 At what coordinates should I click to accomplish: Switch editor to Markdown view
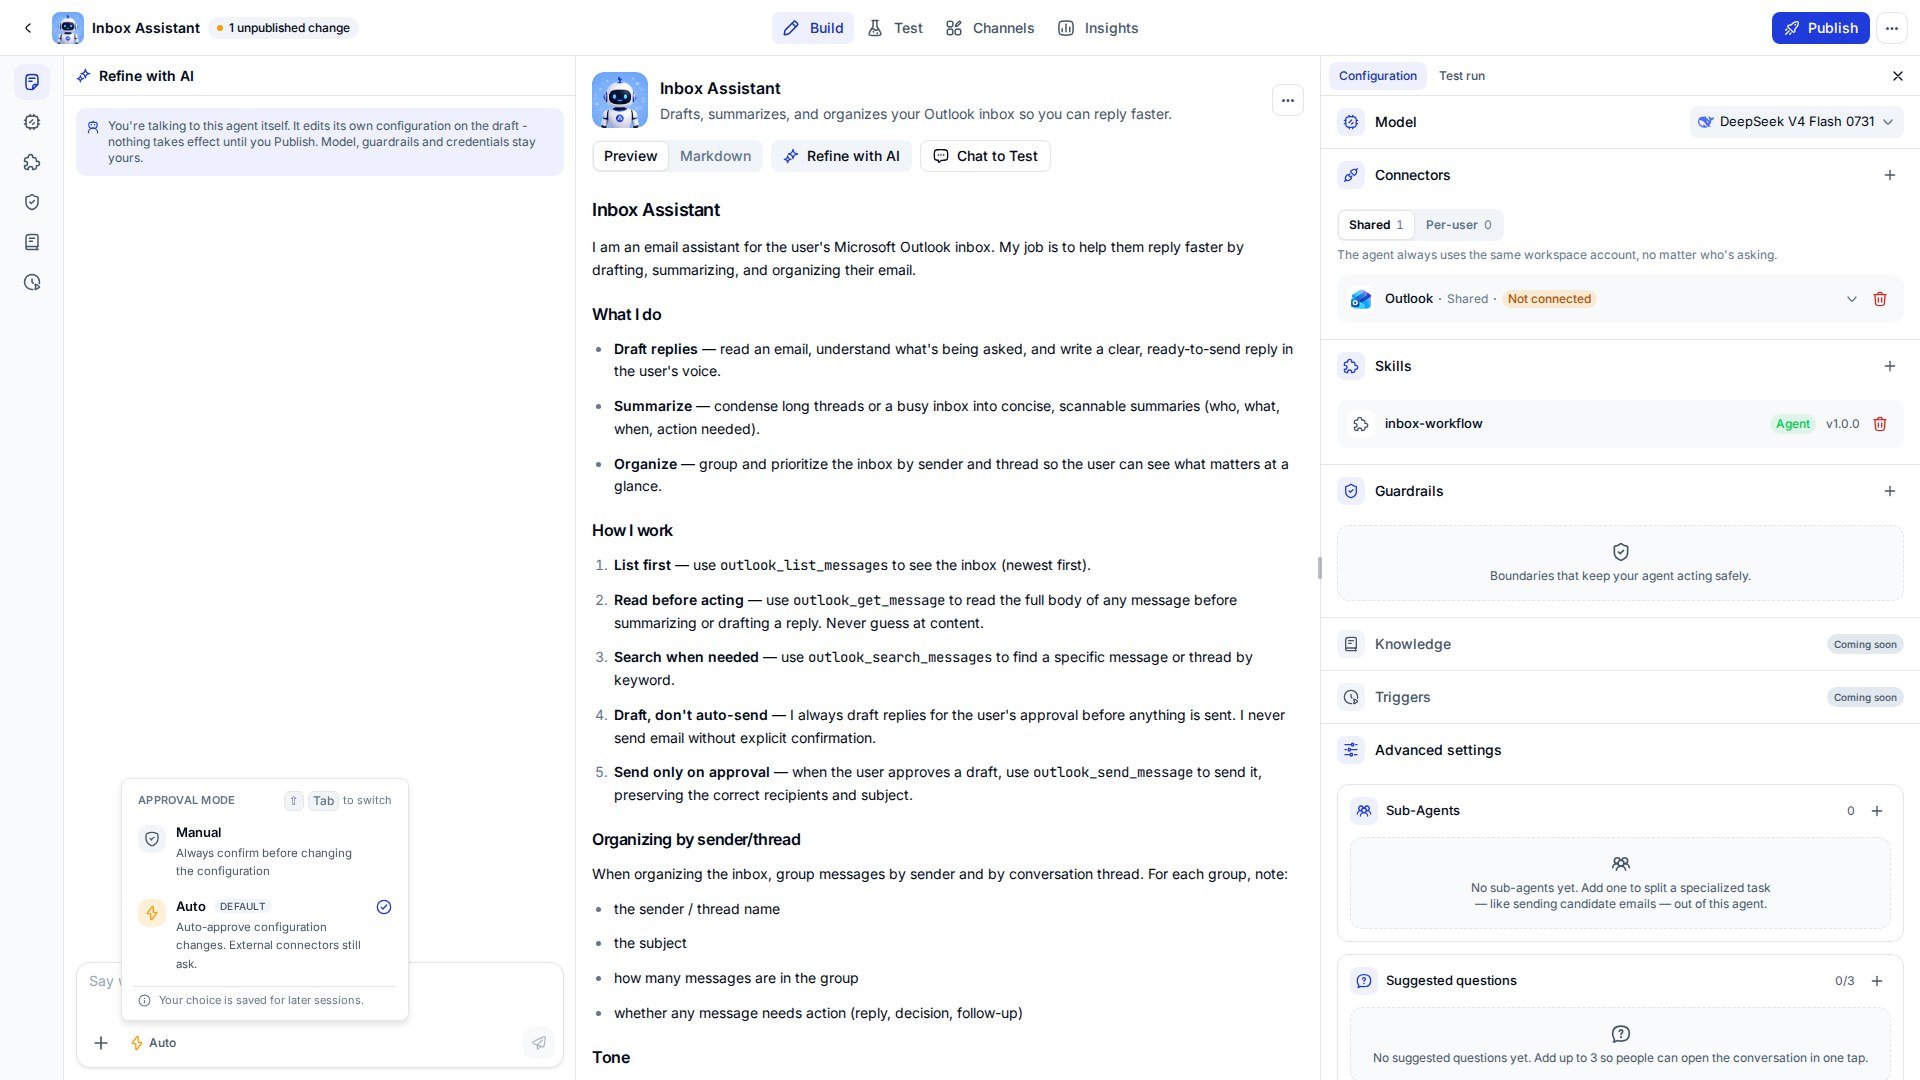coord(715,156)
